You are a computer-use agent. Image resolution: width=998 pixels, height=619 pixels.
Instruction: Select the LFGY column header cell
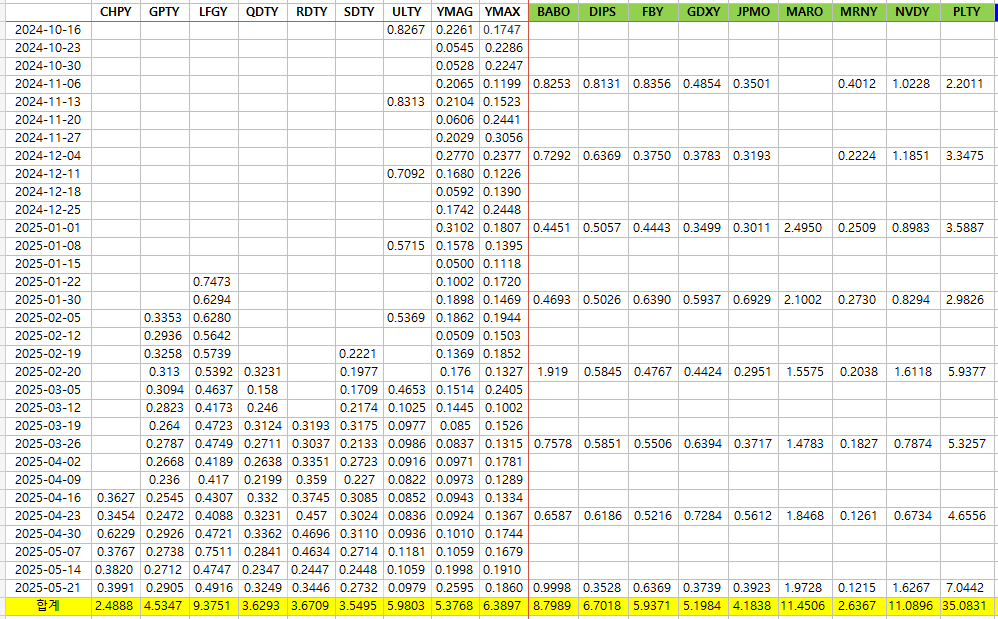(214, 11)
